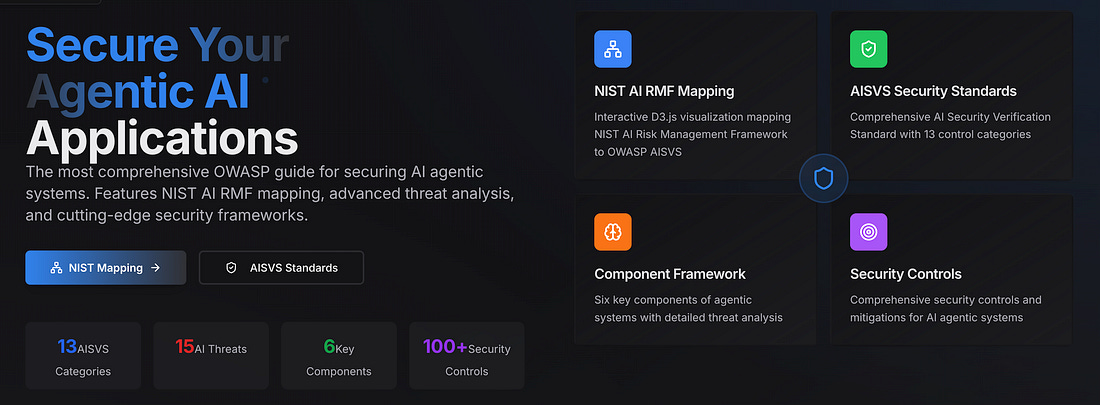
Task: Select the Security Controls card title
Action: [906, 274]
